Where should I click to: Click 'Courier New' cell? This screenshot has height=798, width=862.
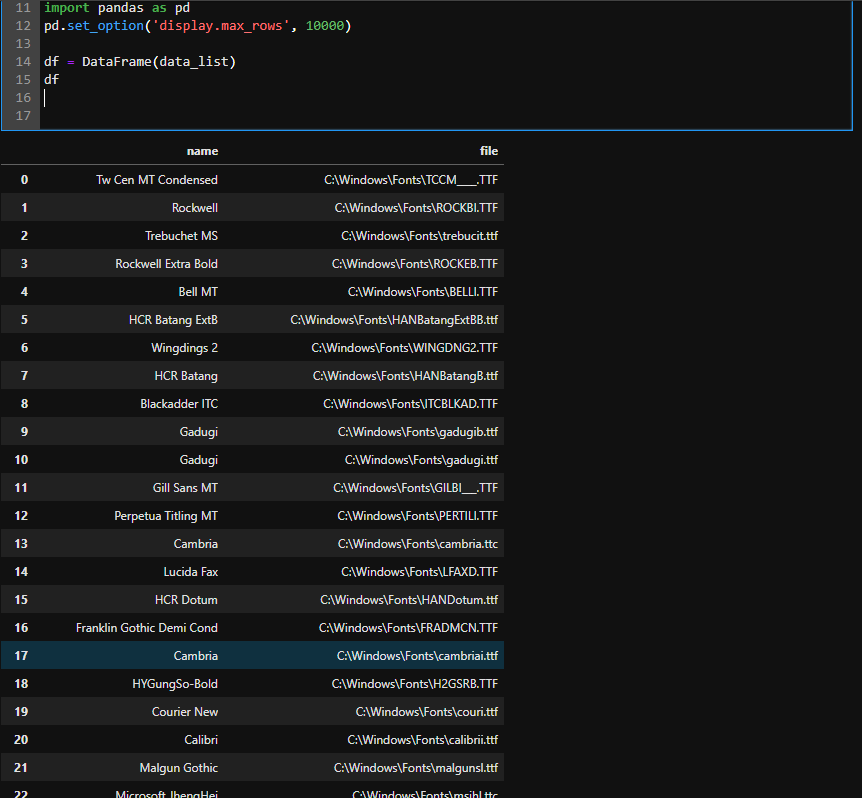point(185,712)
